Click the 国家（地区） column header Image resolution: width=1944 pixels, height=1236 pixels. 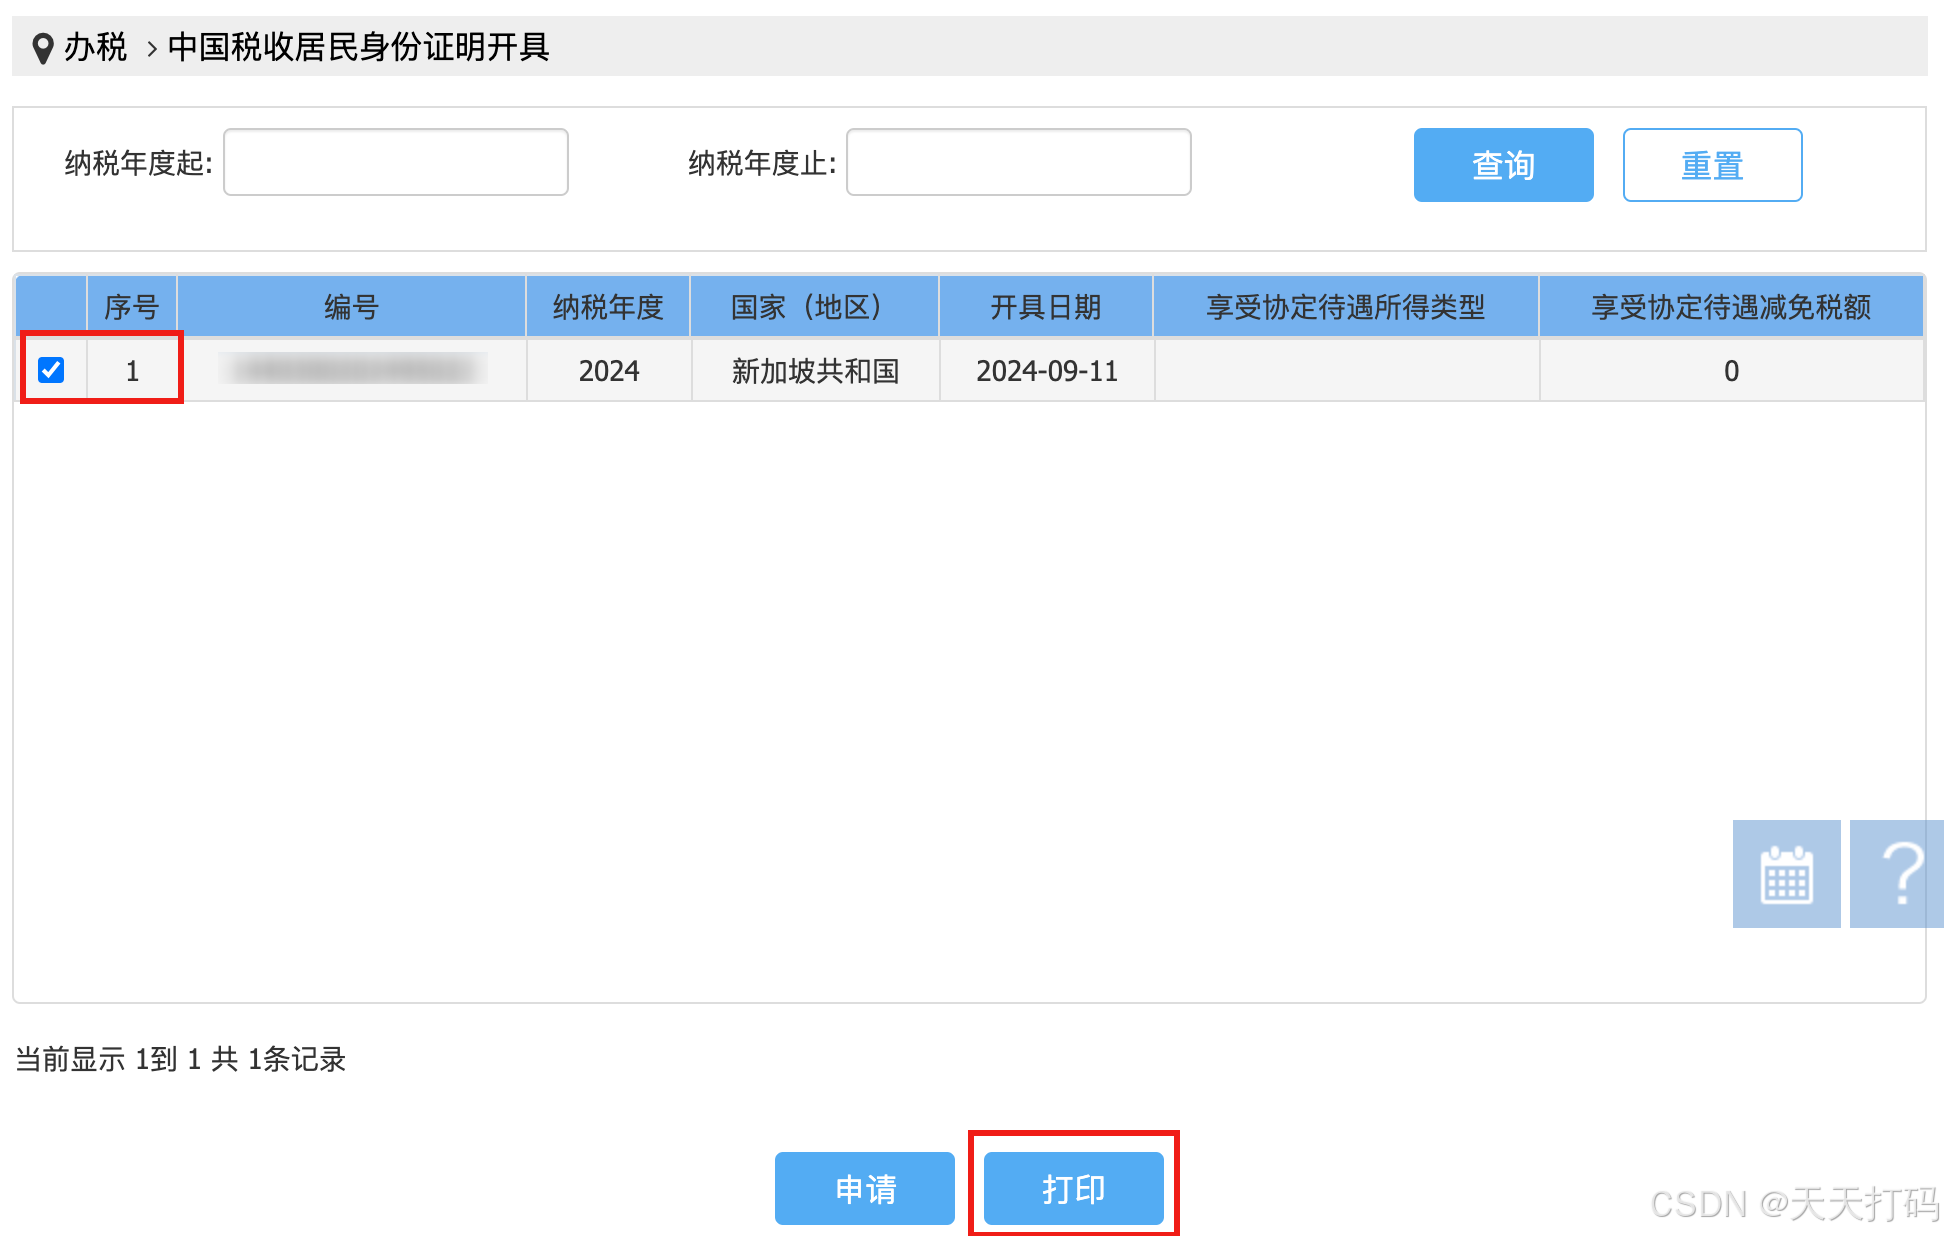(x=814, y=307)
